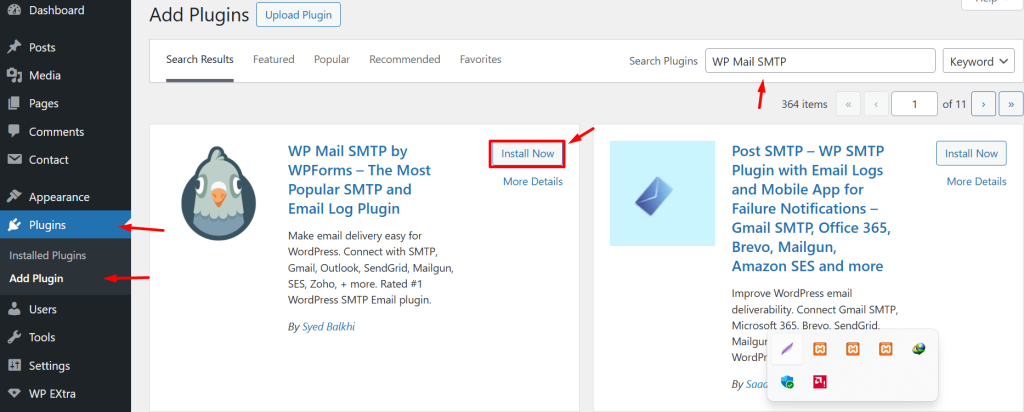Click the '364 items' count text
Image resolution: width=1024 pixels, height=412 pixels.
tap(804, 104)
